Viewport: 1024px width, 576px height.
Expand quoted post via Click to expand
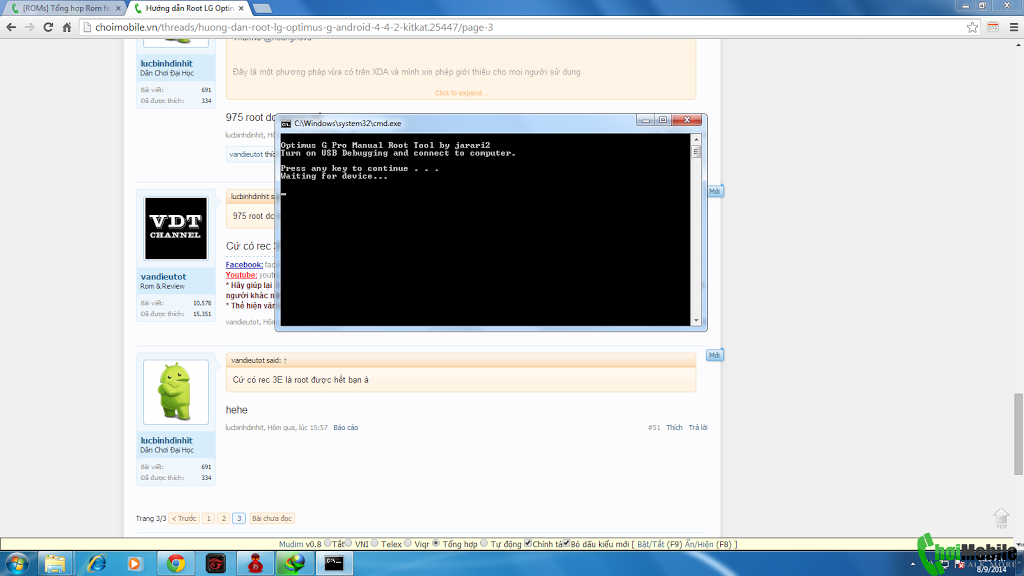[x=460, y=93]
